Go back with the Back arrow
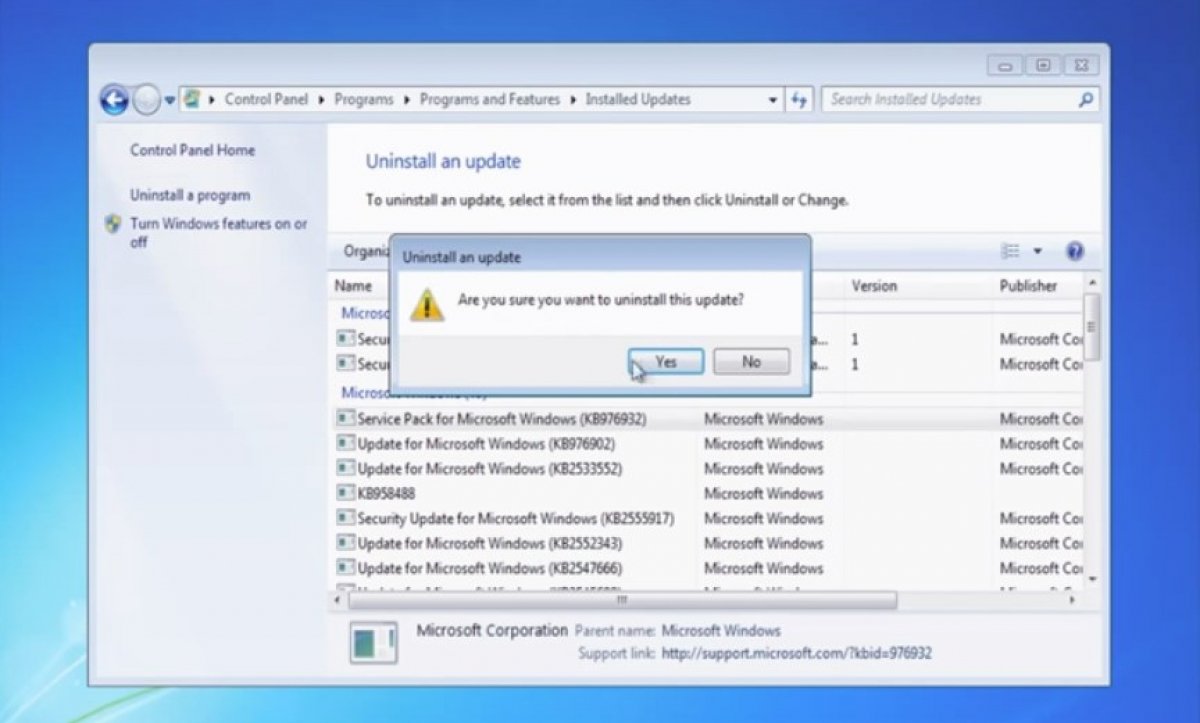The height and width of the screenshot is (723, 1200). tap(115, 99)
